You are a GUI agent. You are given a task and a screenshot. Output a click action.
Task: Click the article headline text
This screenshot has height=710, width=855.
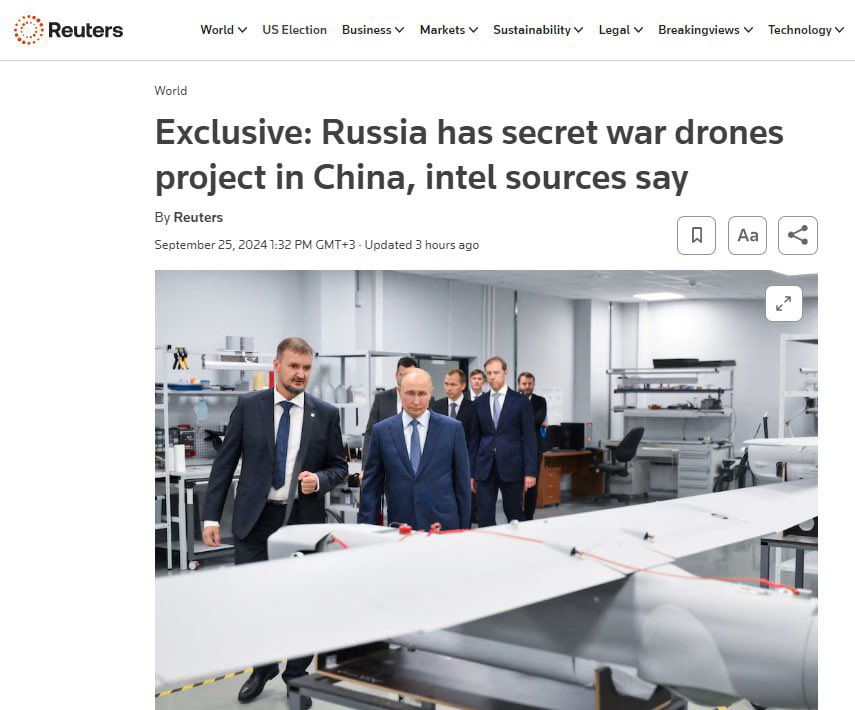pyautogui.click(x=469, y=155)
